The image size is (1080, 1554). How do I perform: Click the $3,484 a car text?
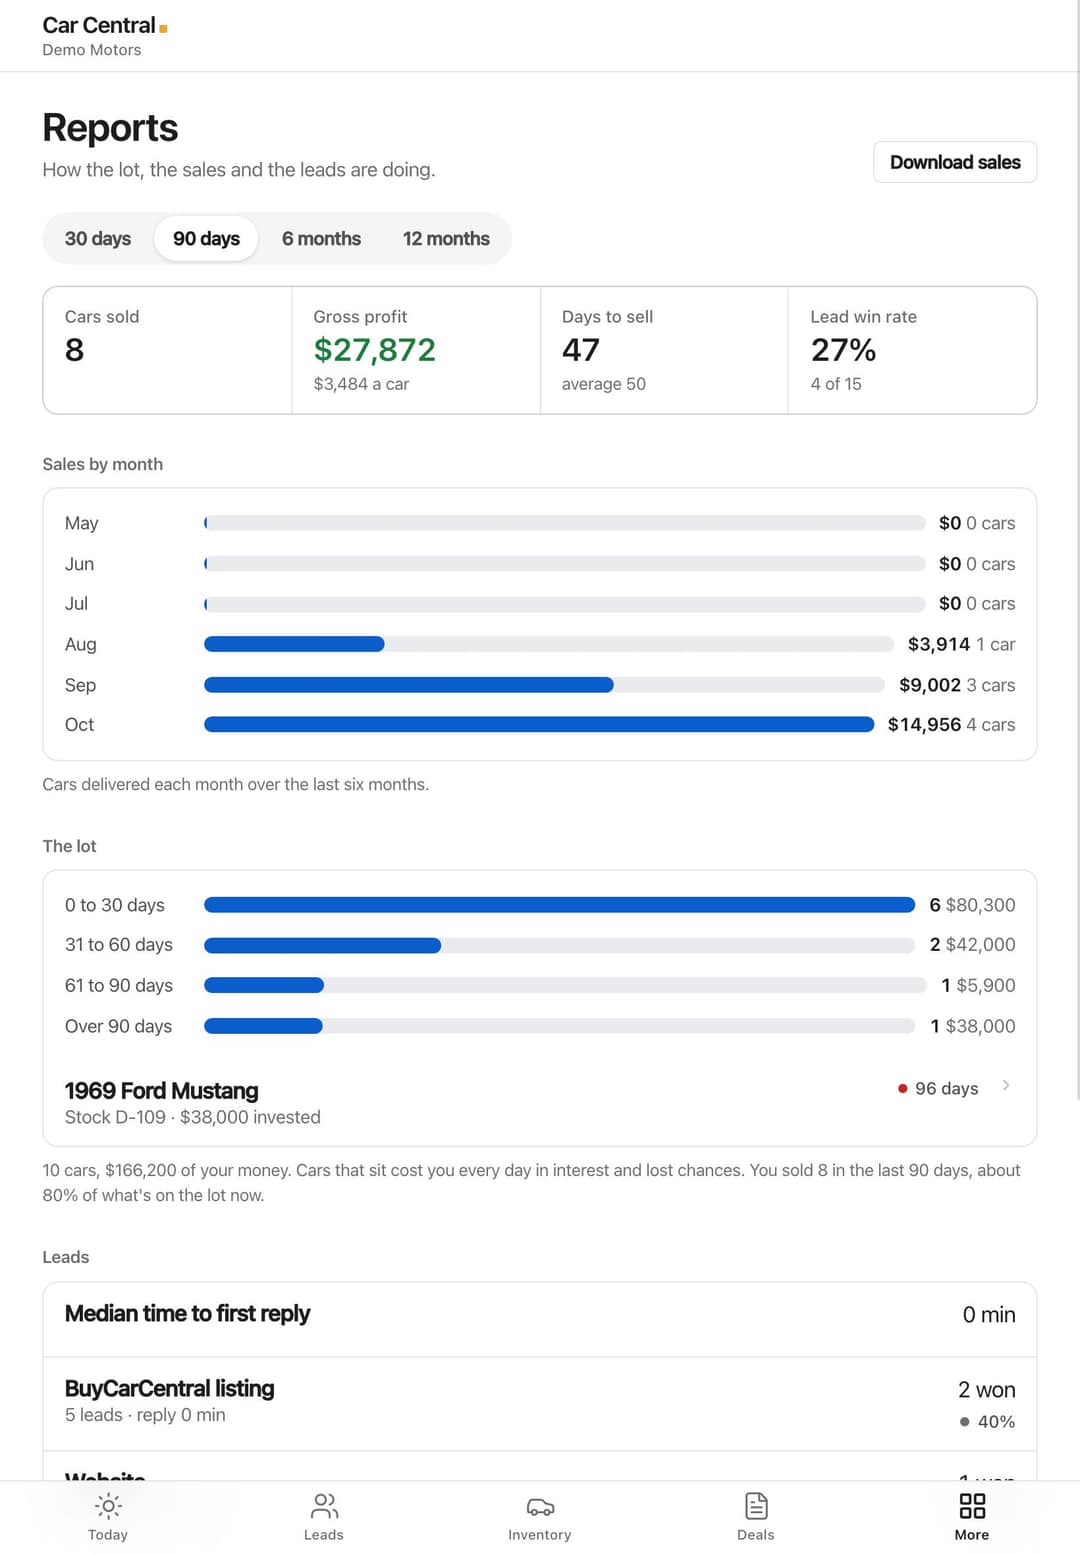(361, 384)
